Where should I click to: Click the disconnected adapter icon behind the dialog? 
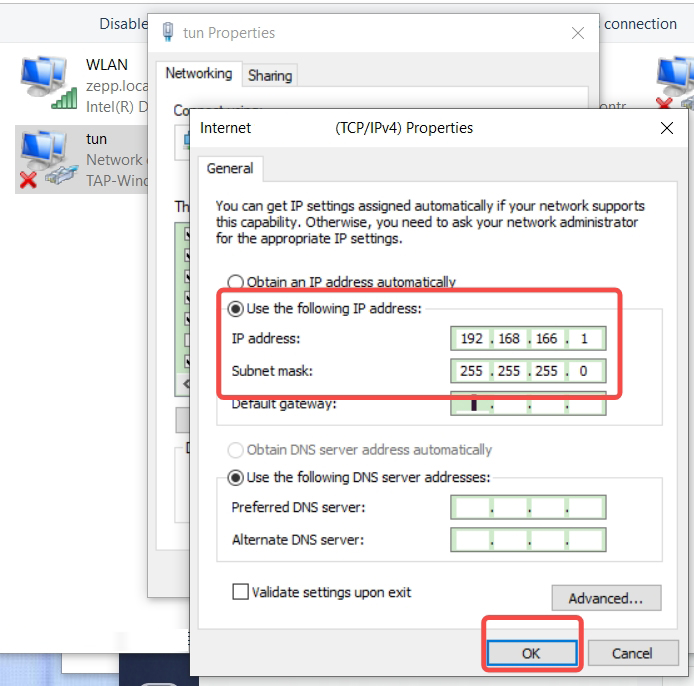674,82
